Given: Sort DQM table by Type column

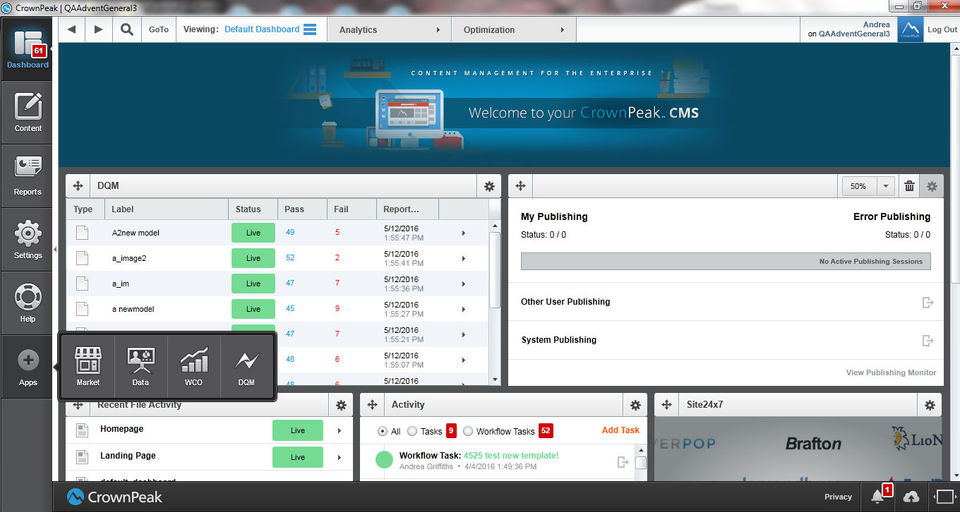Looking at the screenshot, I should coord(85,209).
